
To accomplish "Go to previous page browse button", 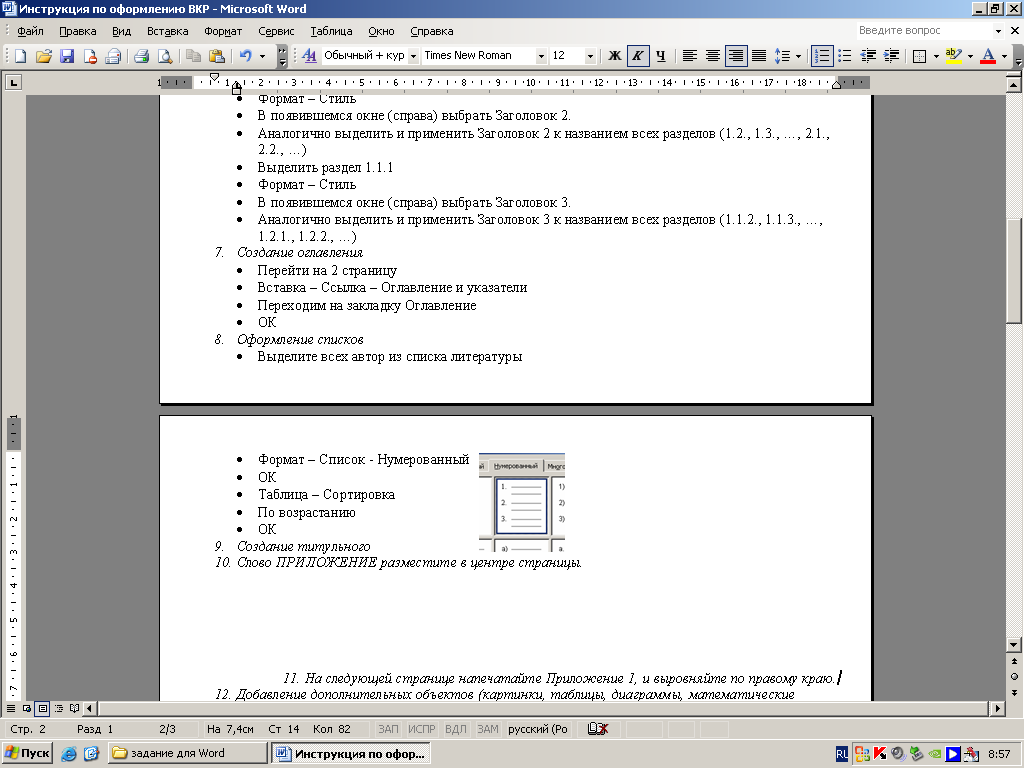I will 1014,661.
